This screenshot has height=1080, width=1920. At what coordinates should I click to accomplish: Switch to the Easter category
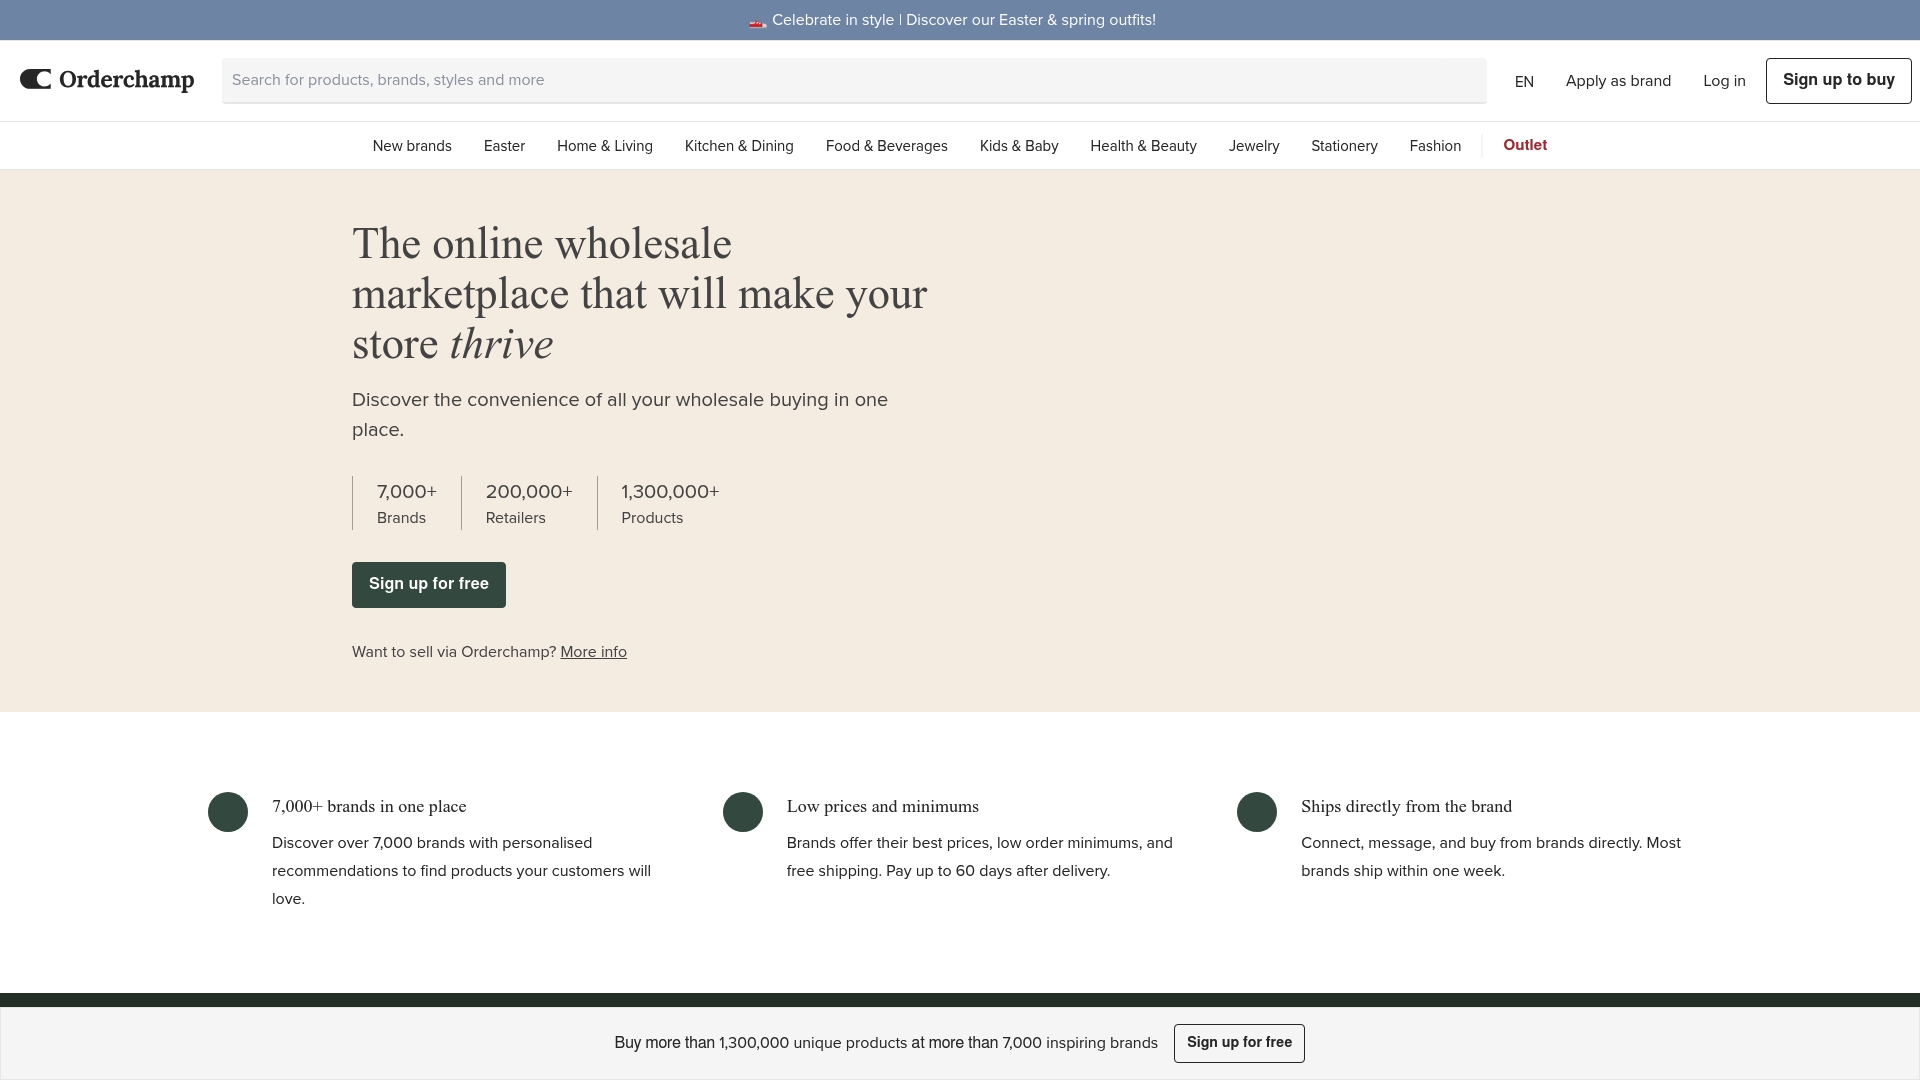[x=504, y=145]
